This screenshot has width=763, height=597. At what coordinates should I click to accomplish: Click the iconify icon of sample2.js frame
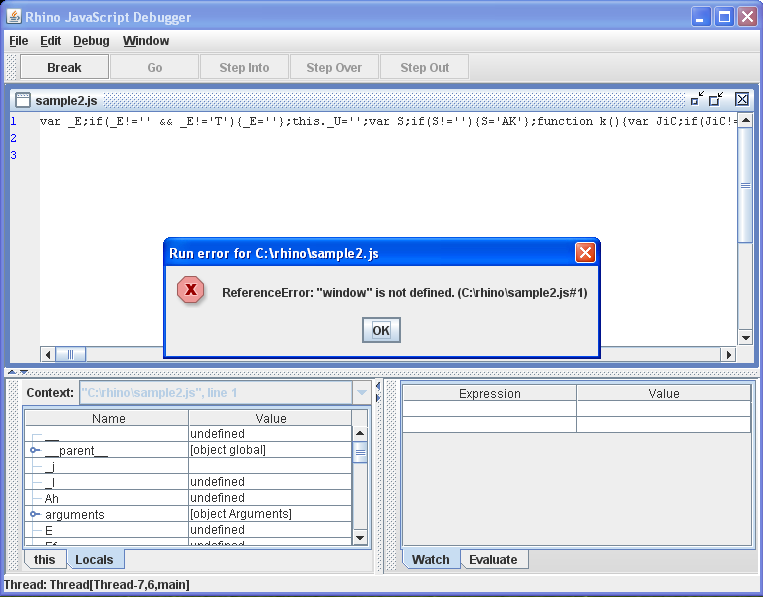(x=697, y=99)
